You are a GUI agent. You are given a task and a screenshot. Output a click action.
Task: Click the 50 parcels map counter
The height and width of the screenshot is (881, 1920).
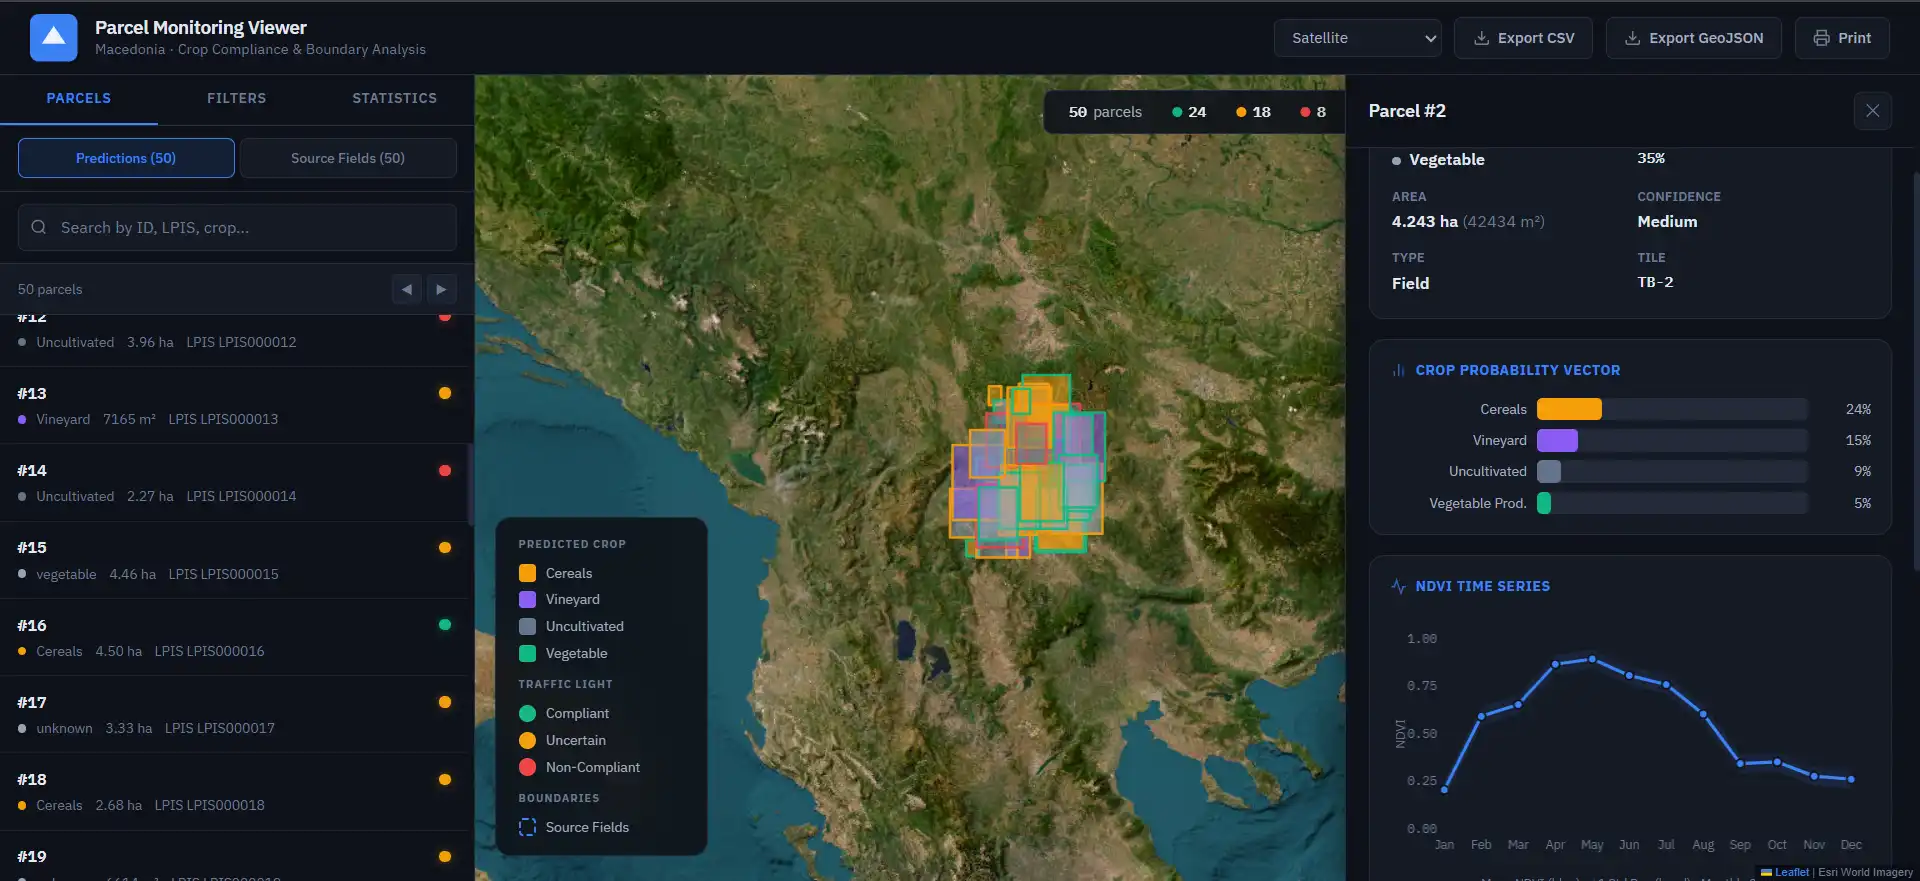click(1105, 112)
